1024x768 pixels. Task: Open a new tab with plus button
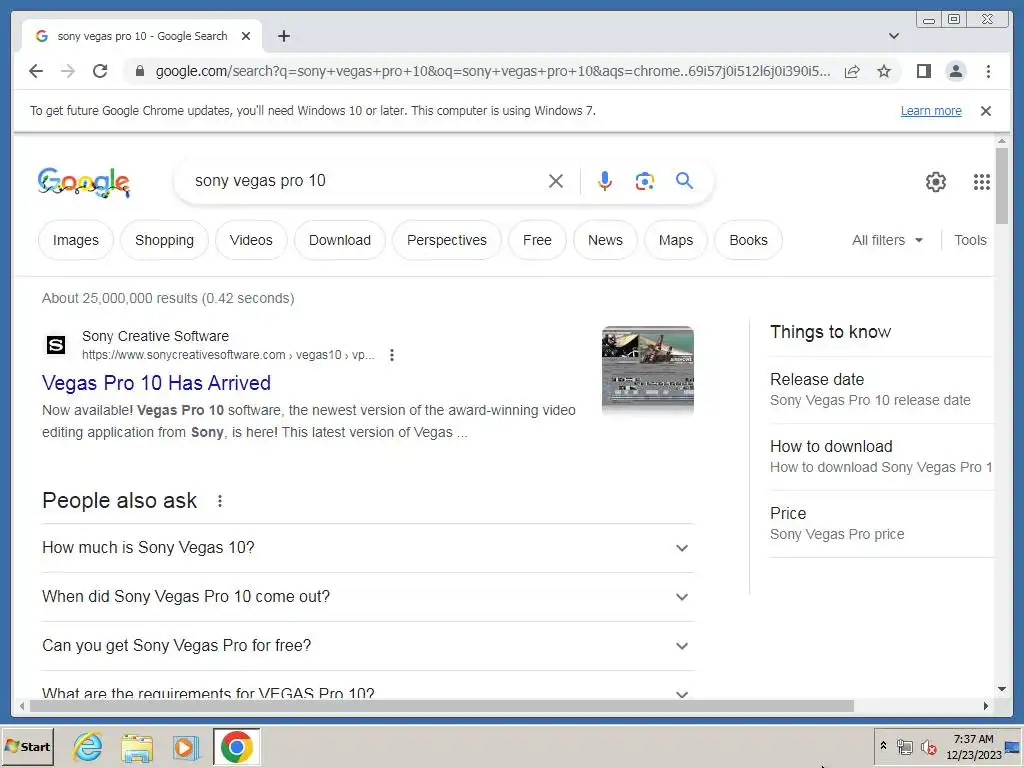[x=283, y=36]
